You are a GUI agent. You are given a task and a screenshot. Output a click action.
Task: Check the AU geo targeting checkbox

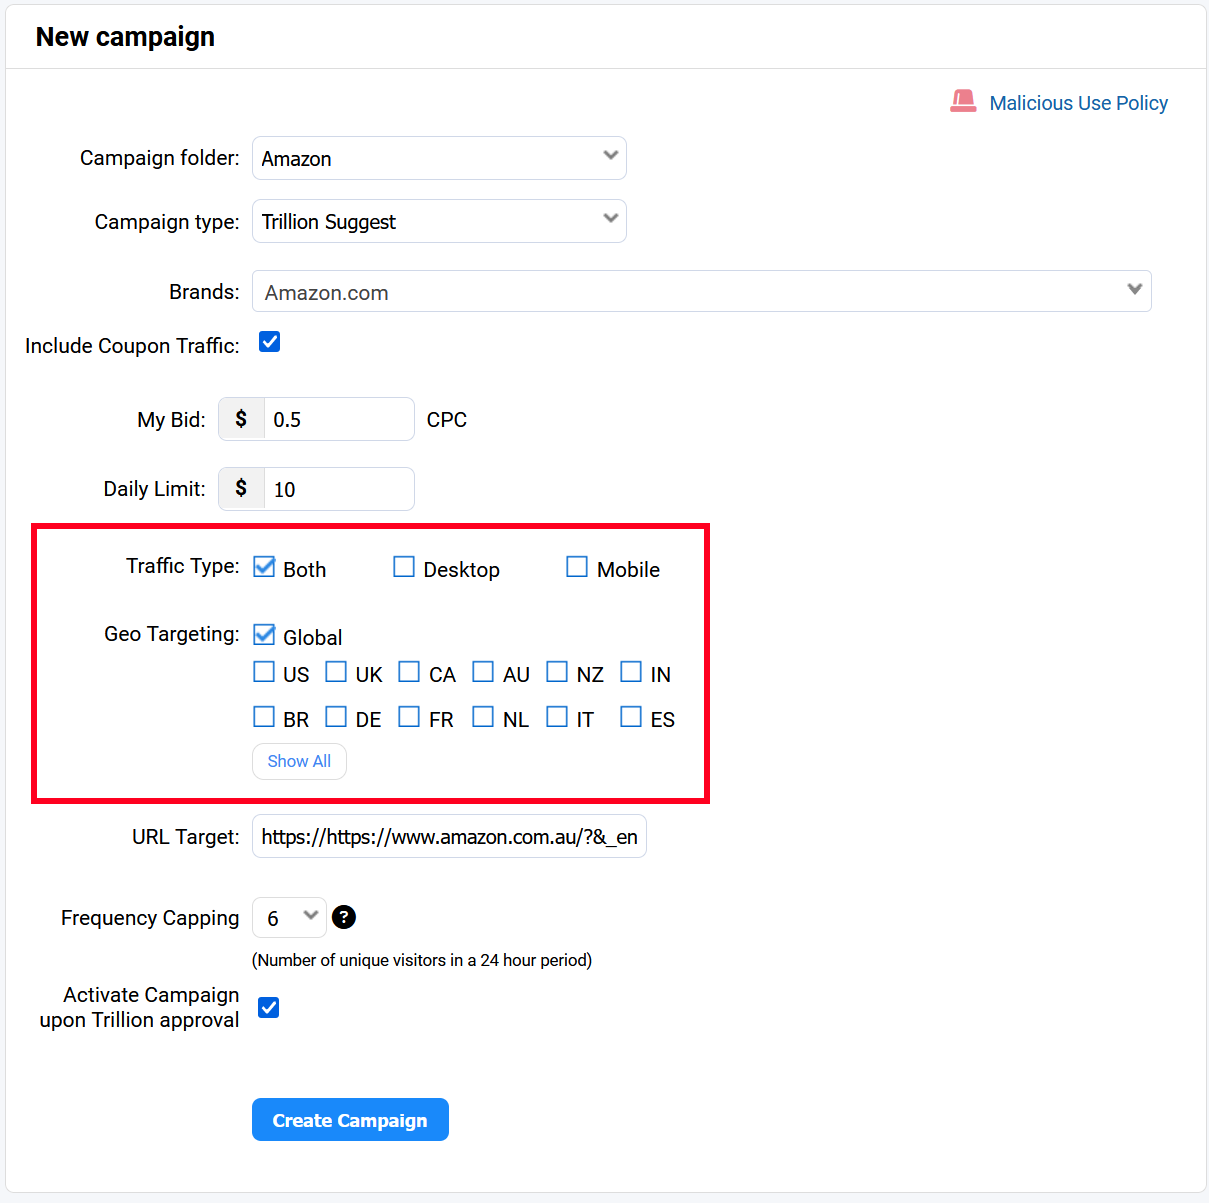483,672
